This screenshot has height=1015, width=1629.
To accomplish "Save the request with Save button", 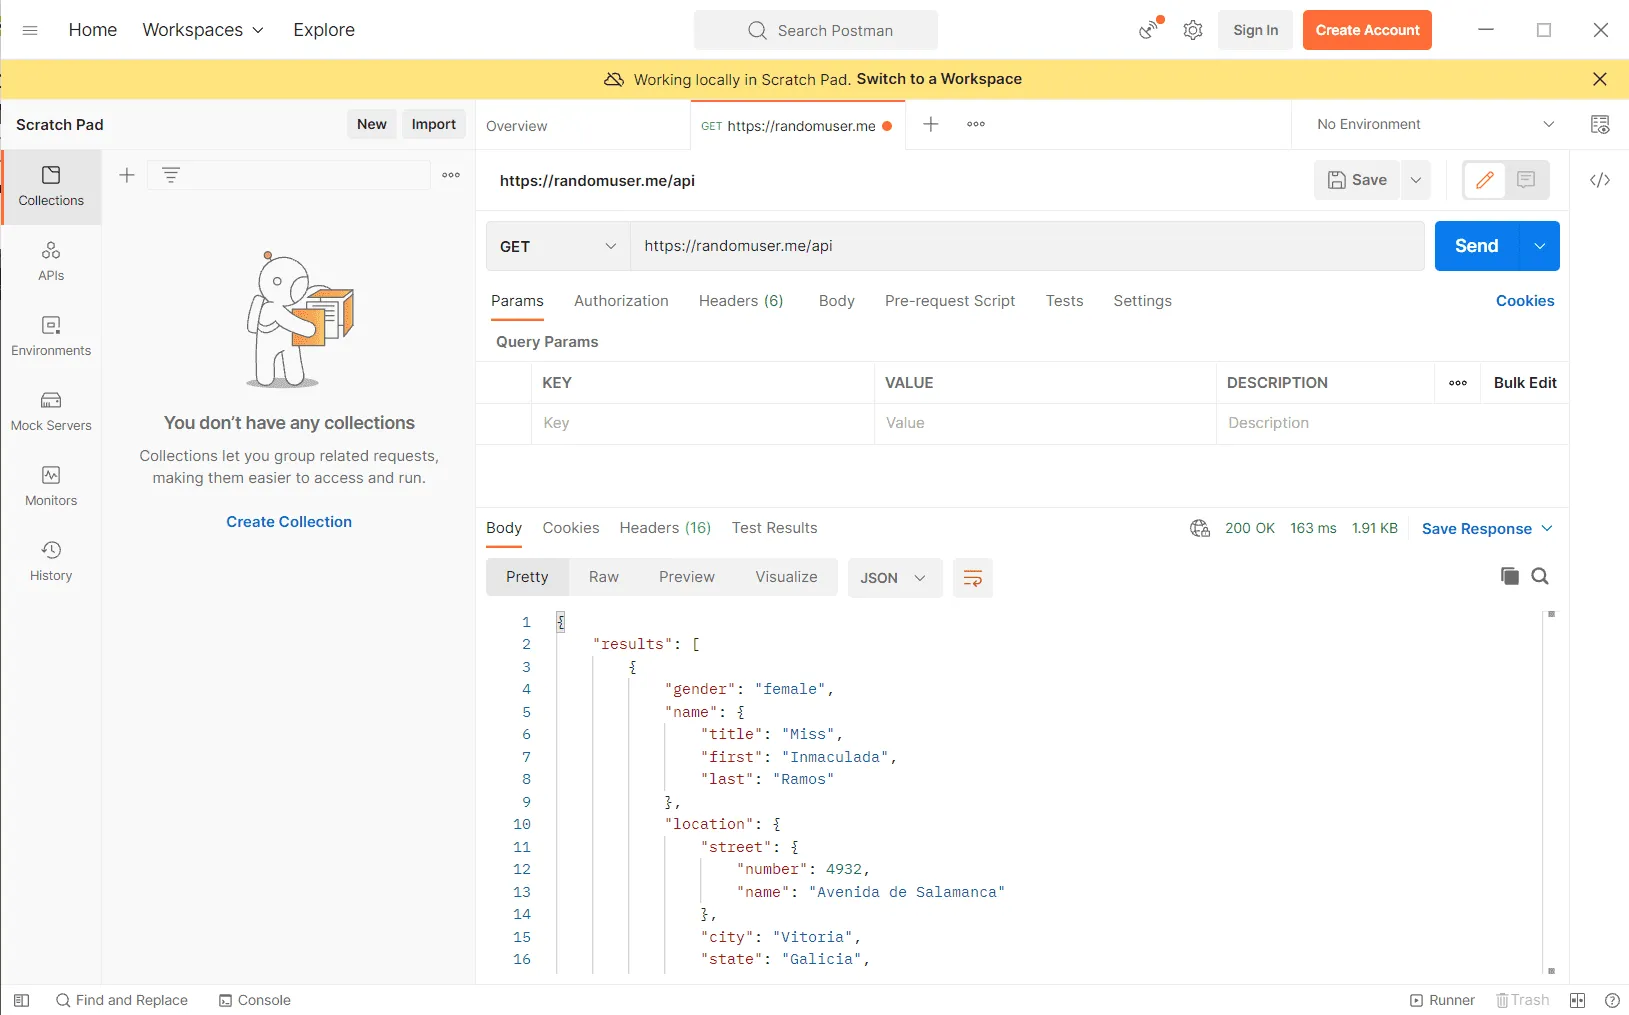I will [x=1357, y=180].
